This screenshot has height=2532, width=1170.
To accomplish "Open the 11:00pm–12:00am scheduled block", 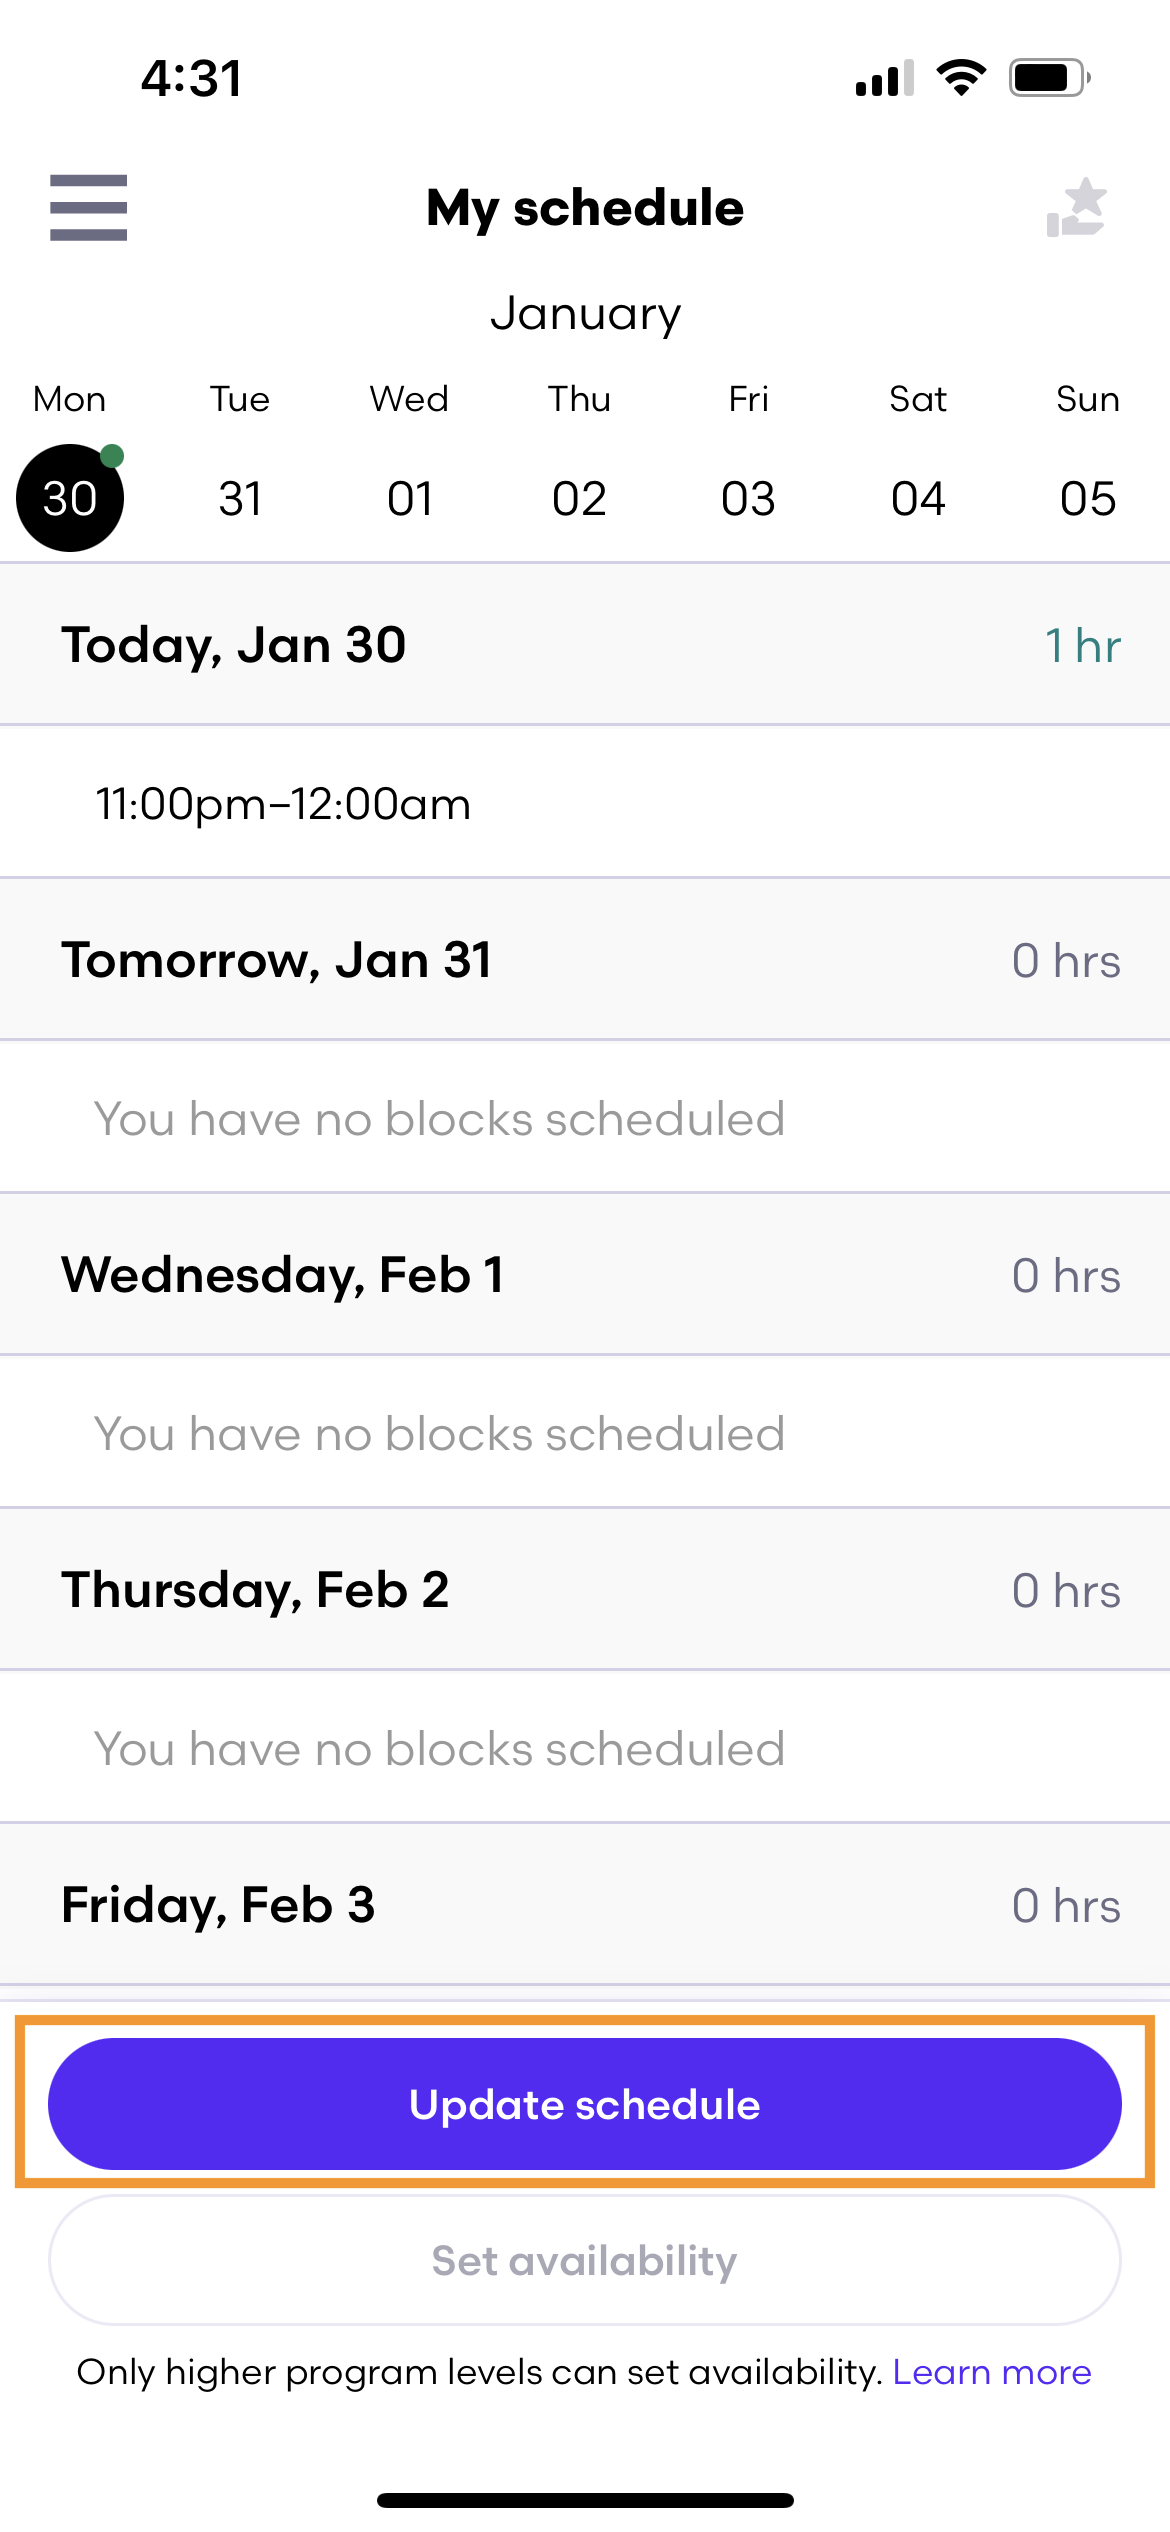I will 585,803.
